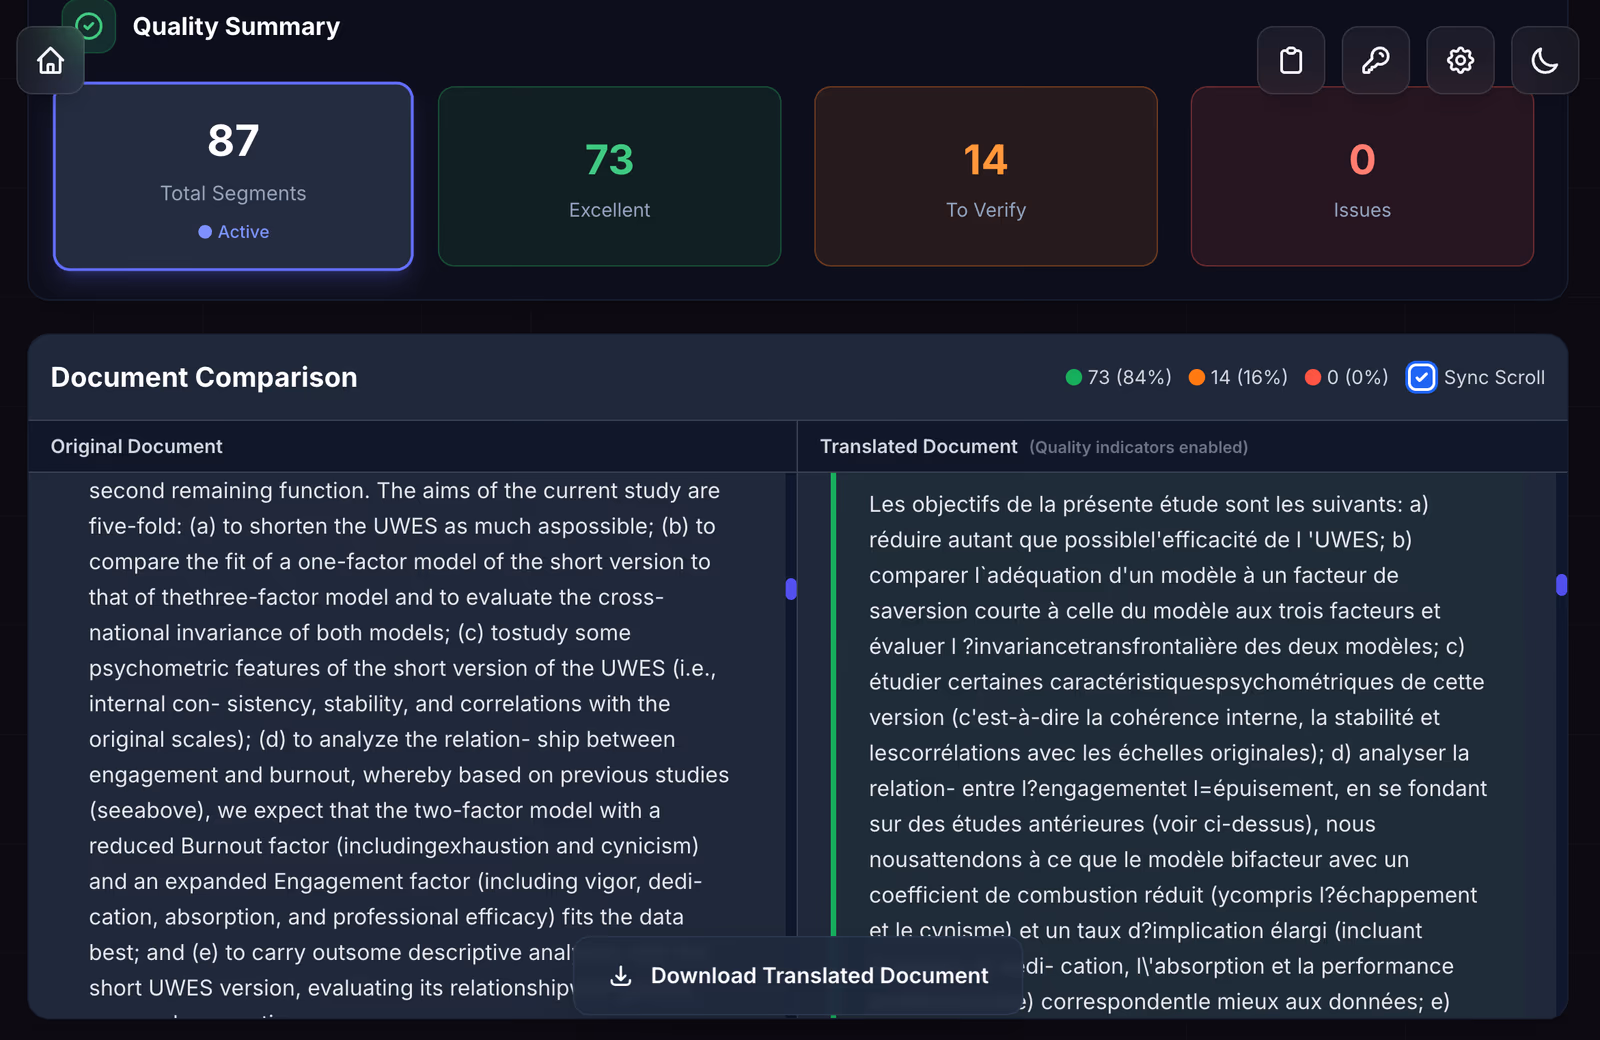Open the clipboard icon button
Image resolution: width=1600 pixels, height=1040 pixels.
coord(1291,61)
